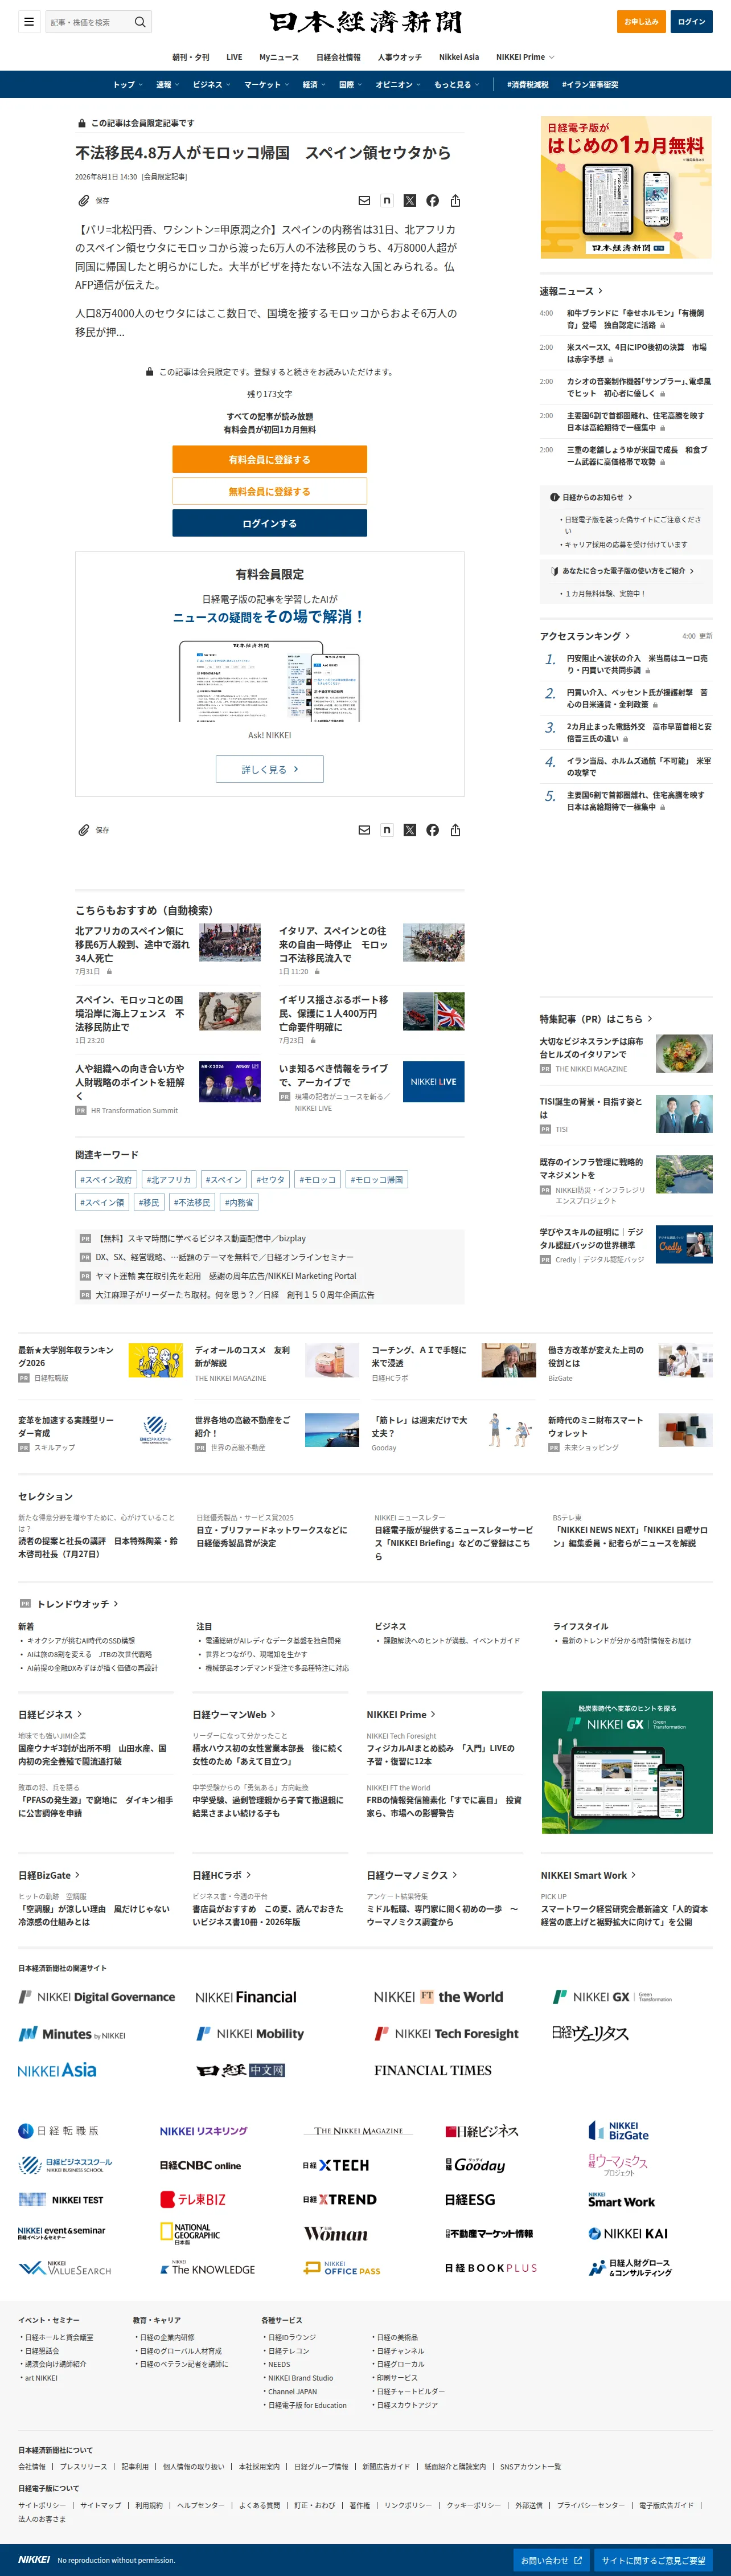Click the #消費税減税 hashtag link

coord(527,85)
